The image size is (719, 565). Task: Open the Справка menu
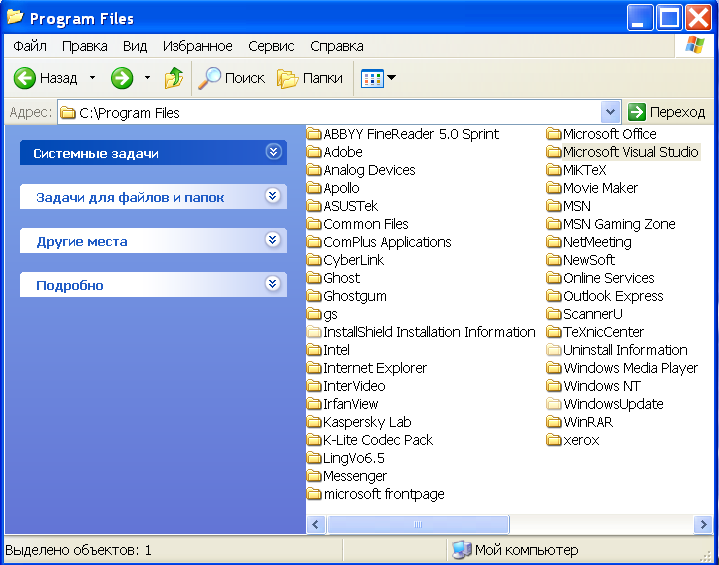(x=337, y=46)
